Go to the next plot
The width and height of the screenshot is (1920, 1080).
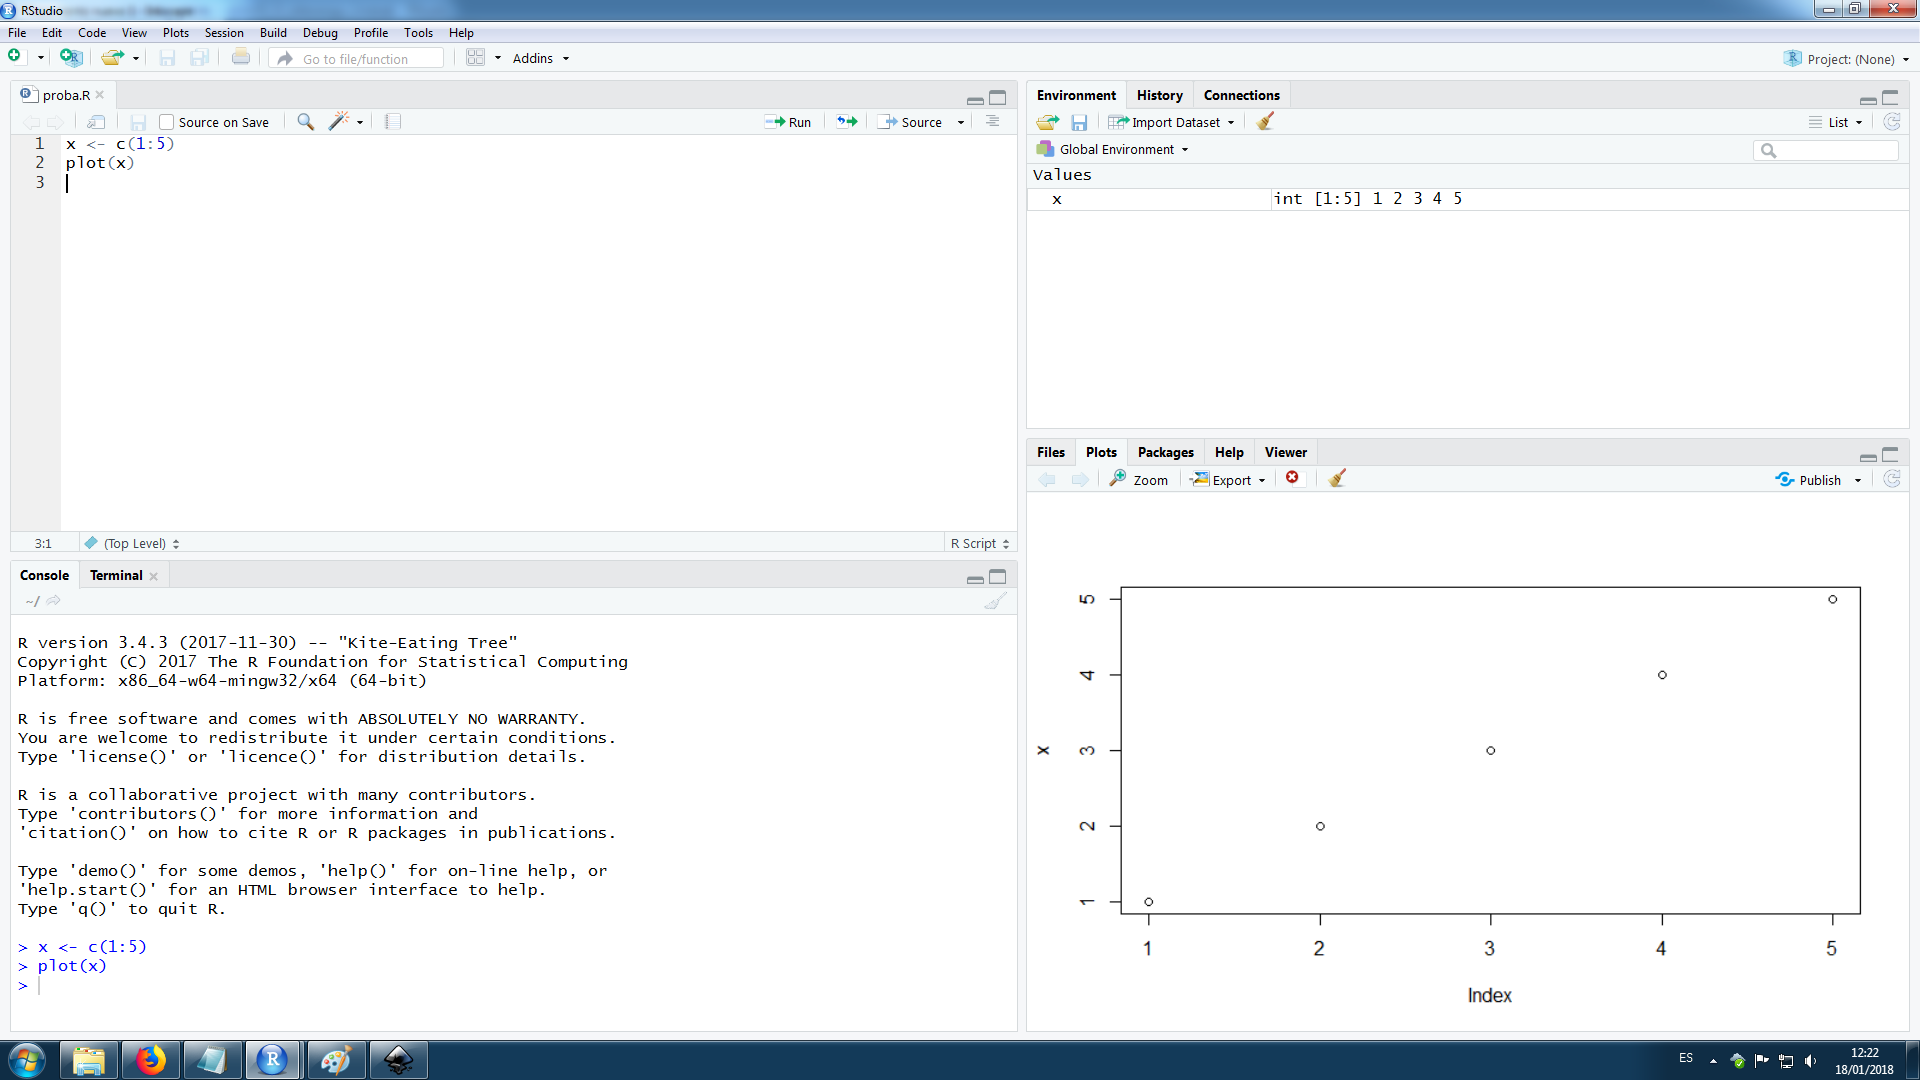pyautogui.click(x=1080, y=480)
